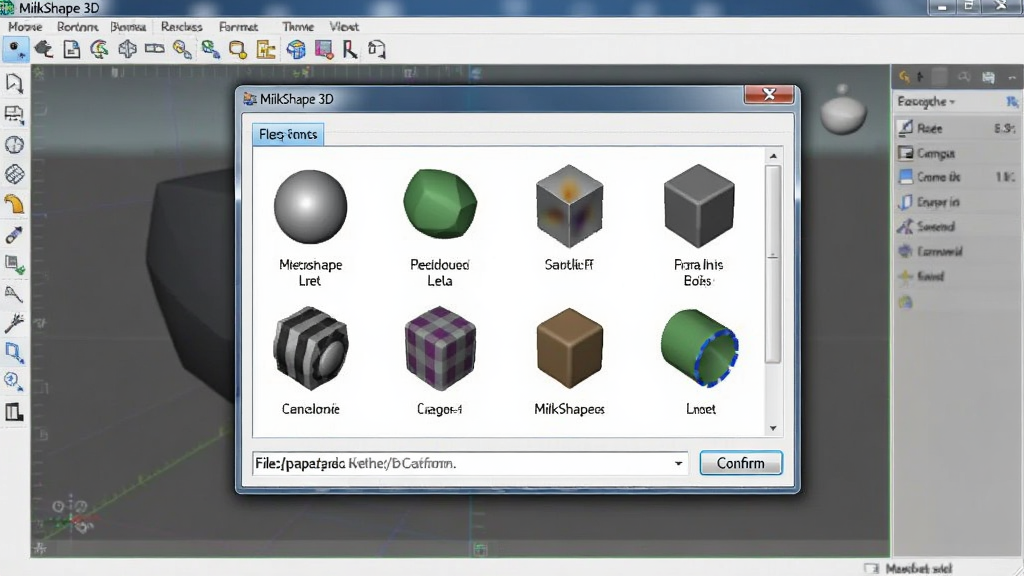Click the yellow pointer icon in right panel header
Screen dimensions: 1024x576
904,77
